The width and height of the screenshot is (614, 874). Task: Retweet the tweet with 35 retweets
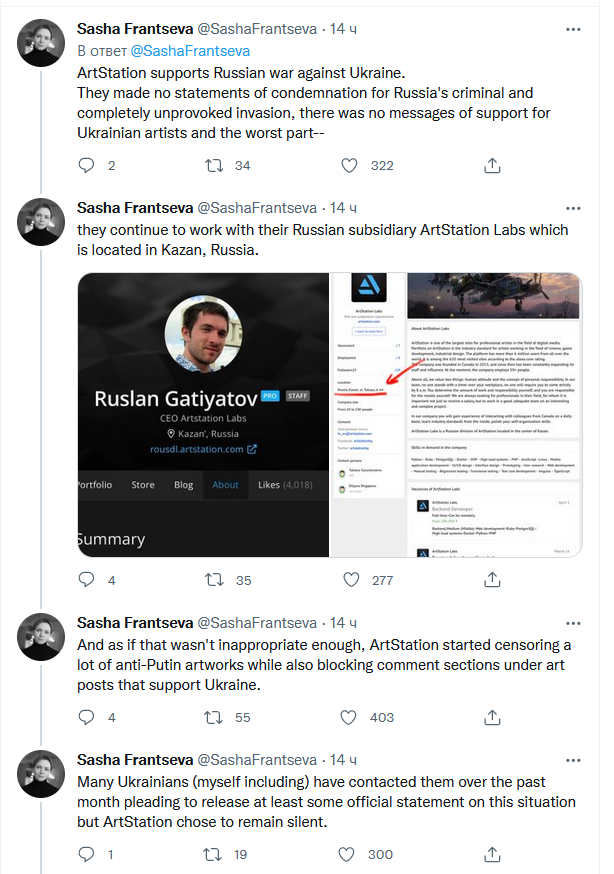[x=214, y=579]
